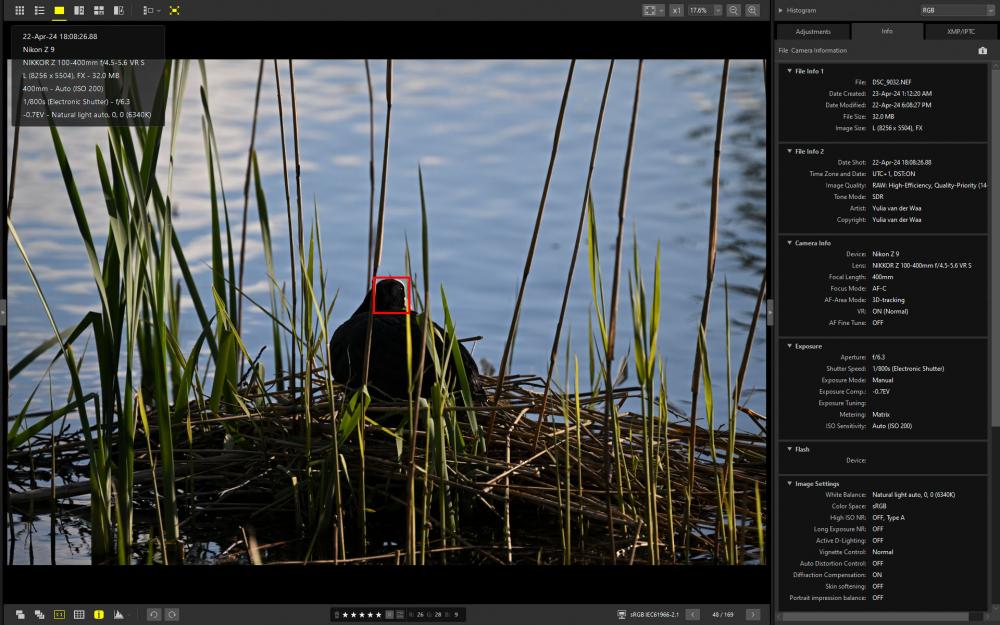Collapse the Image Settings section
This screenshot has width=1000, height=625.
pyautogui.click(x=790, y=483)
